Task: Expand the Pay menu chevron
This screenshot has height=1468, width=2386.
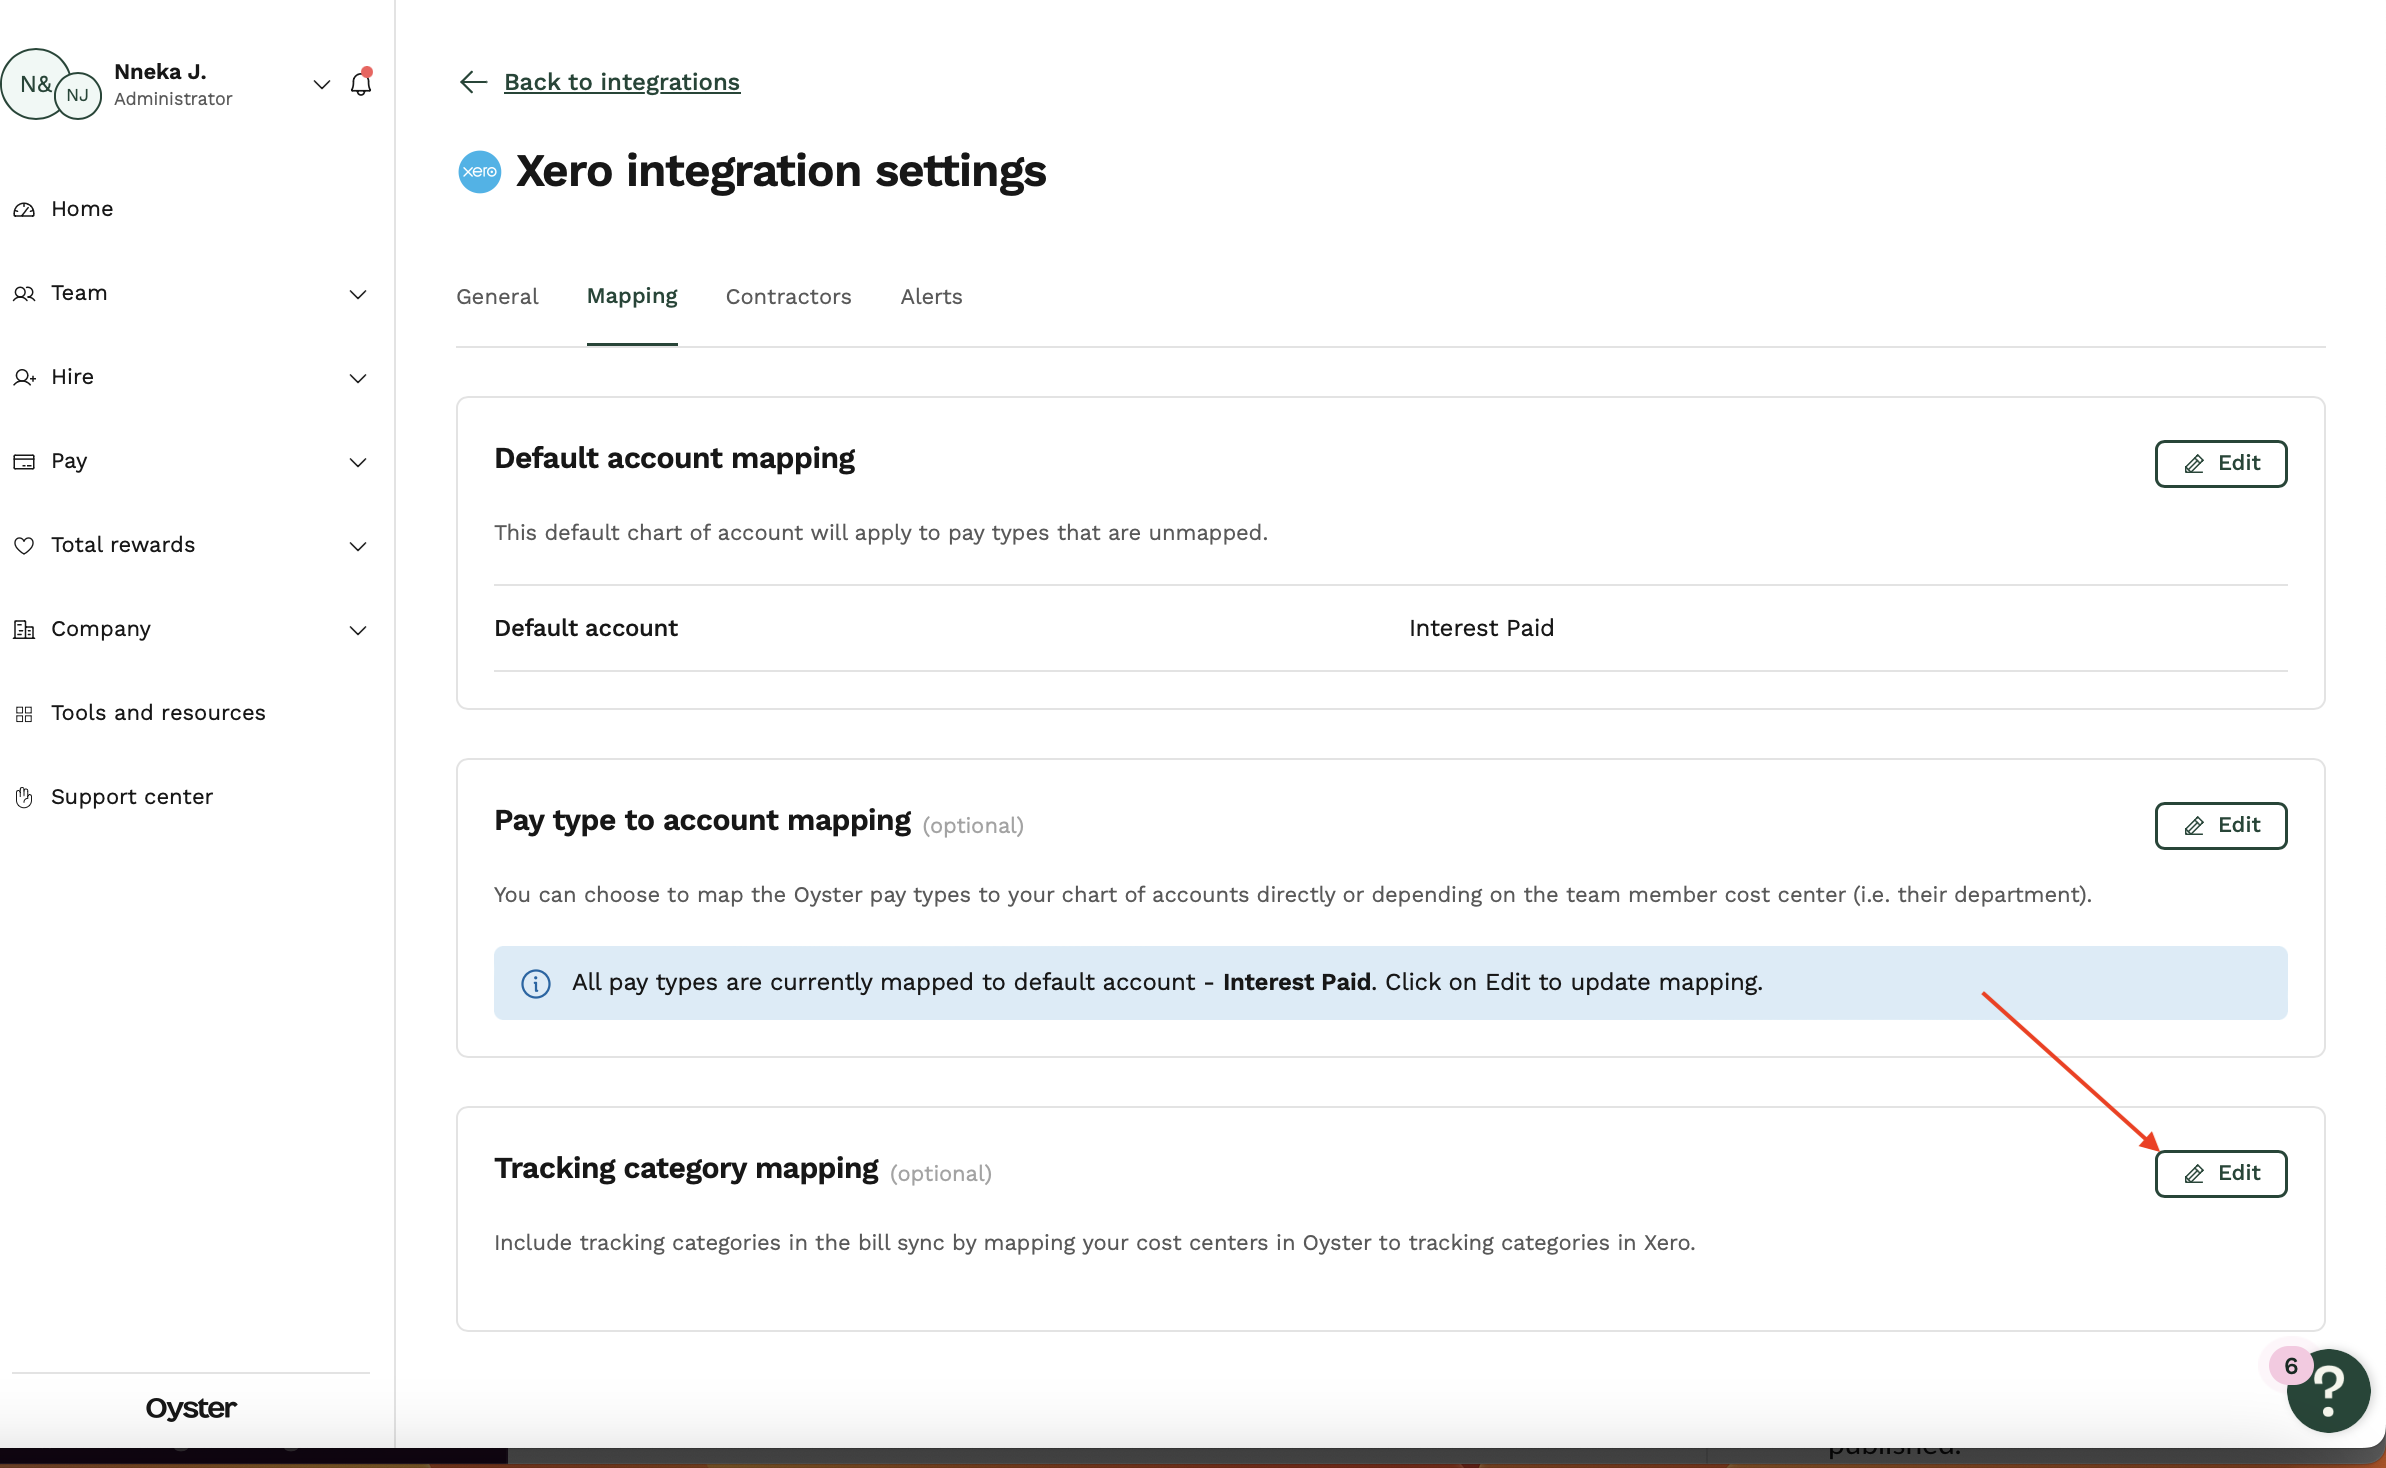Action: 358,462
